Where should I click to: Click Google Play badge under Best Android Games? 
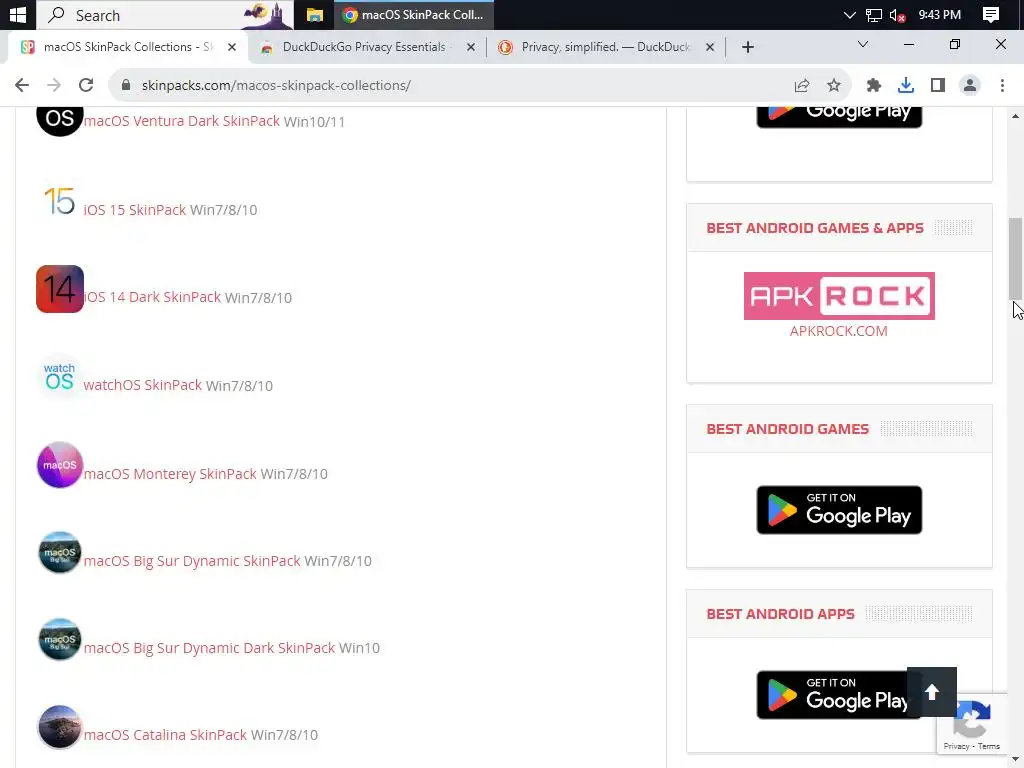tap(839, 510)
